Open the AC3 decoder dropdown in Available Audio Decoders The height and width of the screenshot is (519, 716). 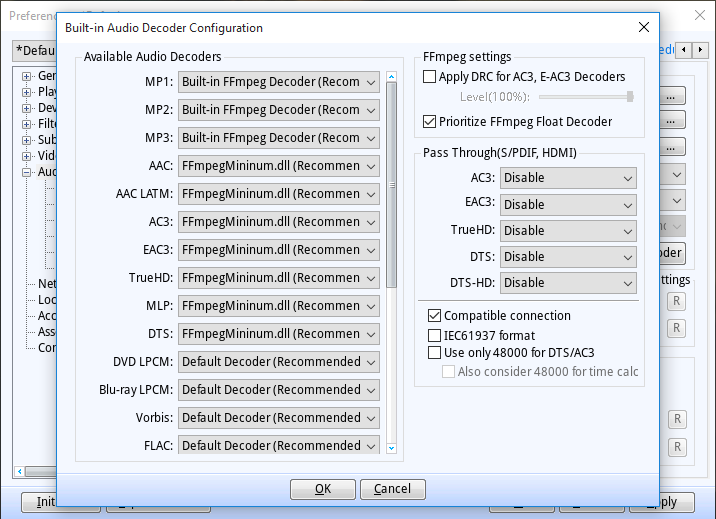(279, 222)
